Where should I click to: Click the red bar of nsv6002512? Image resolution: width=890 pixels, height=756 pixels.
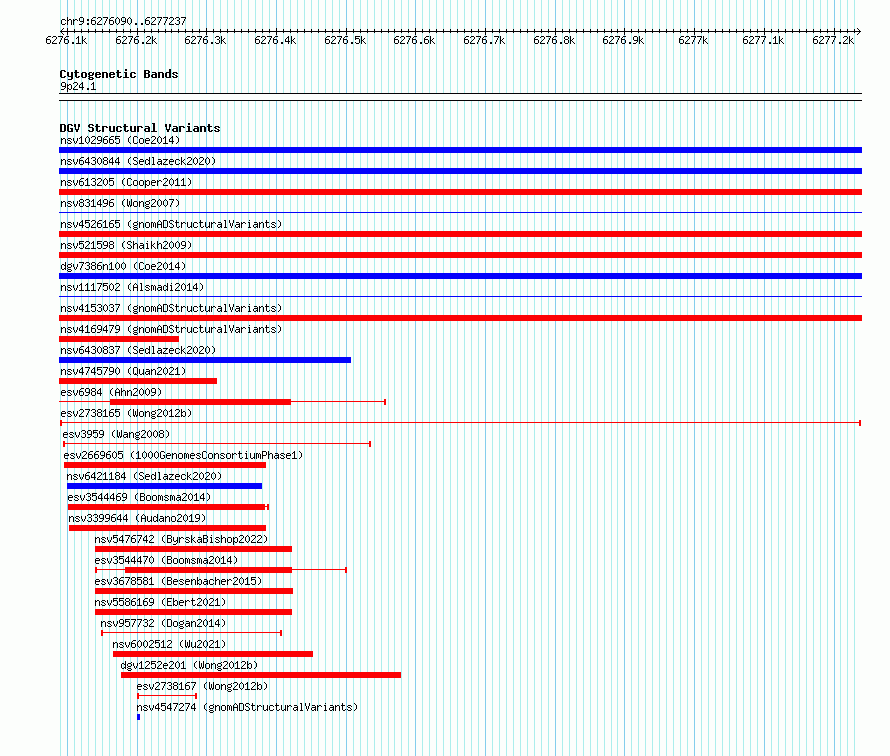point(213,654)
